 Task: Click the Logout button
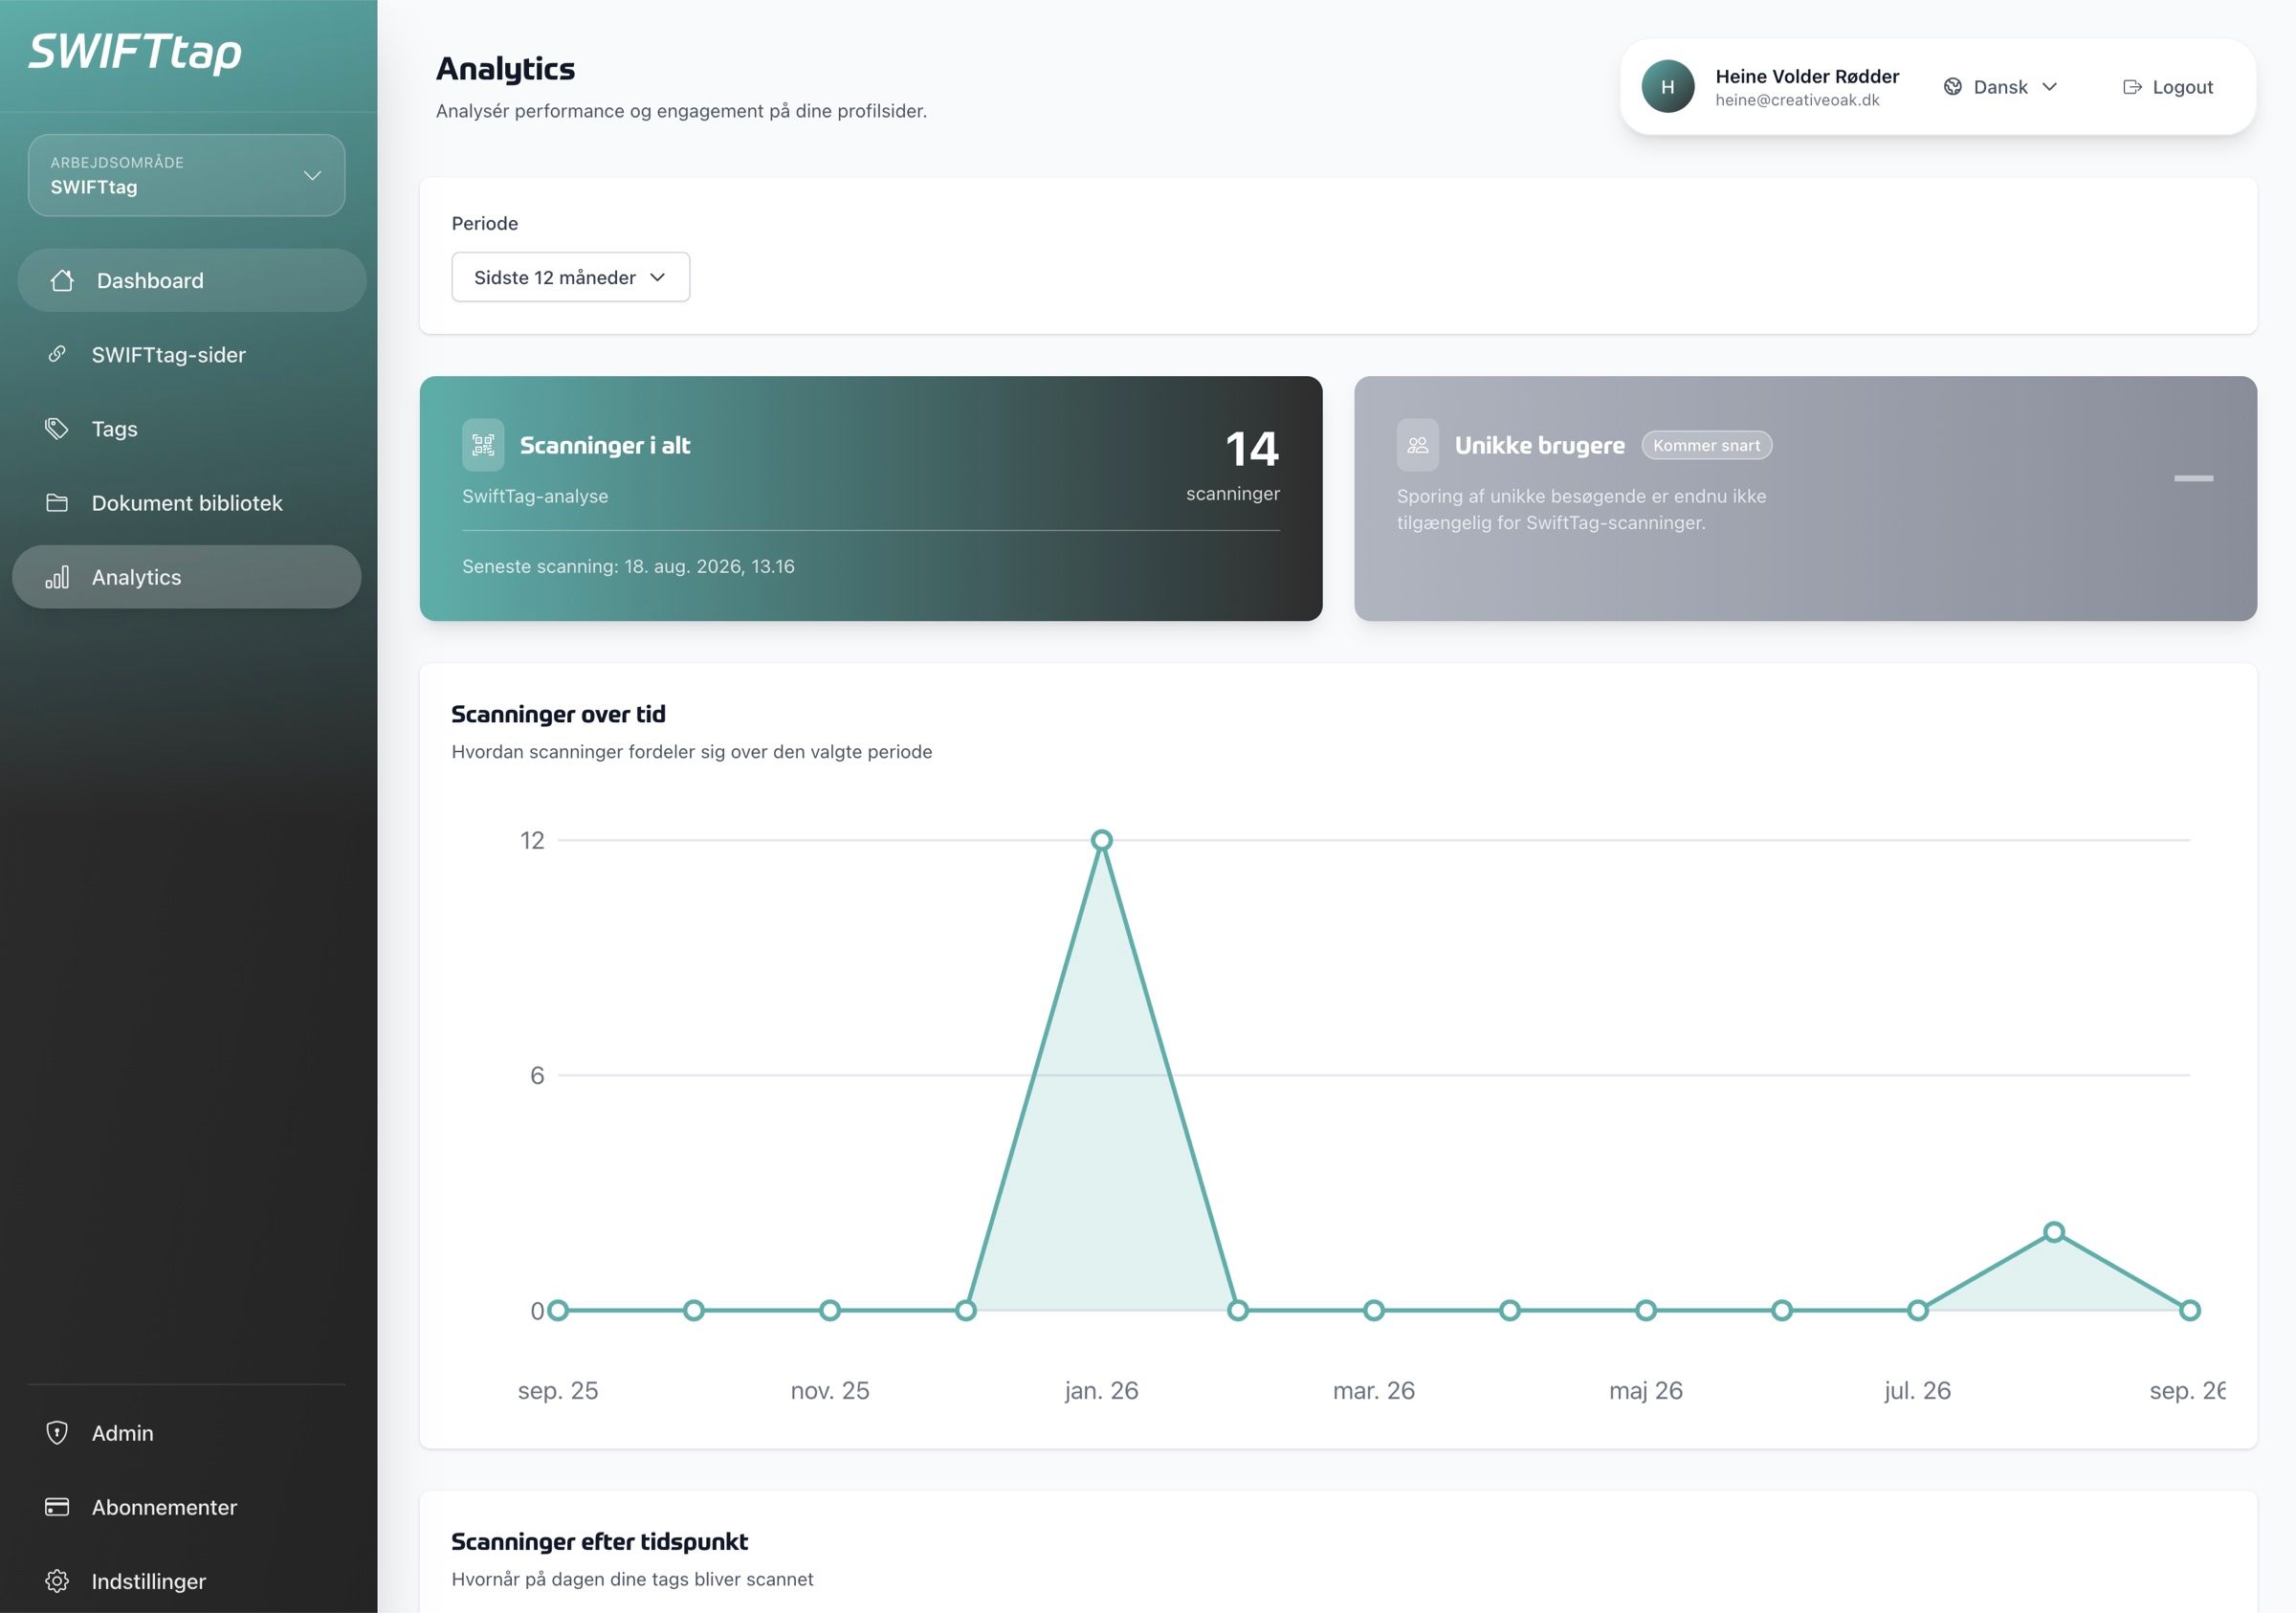(x=2168, y=87)
